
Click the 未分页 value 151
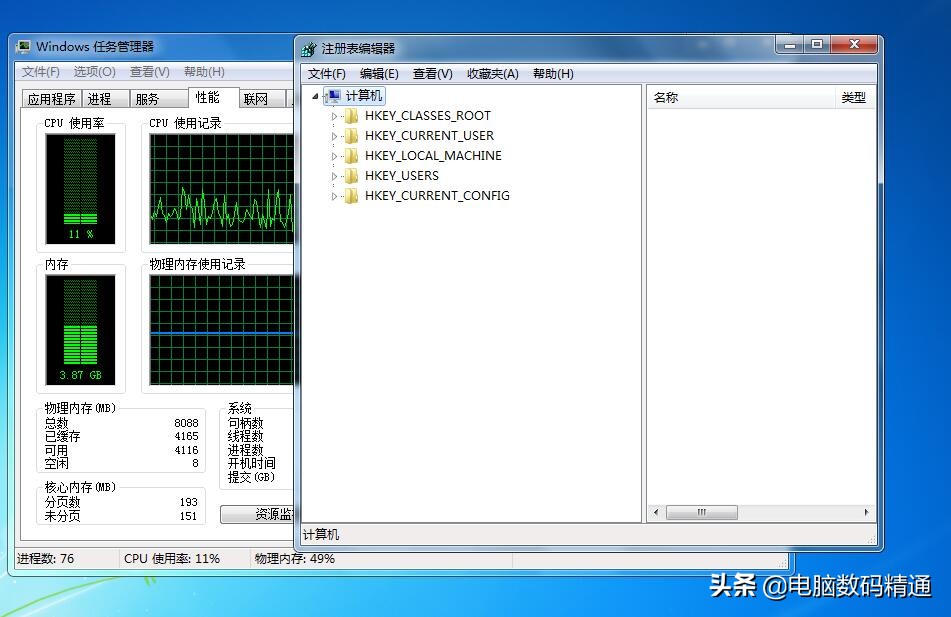click(189, 516)
